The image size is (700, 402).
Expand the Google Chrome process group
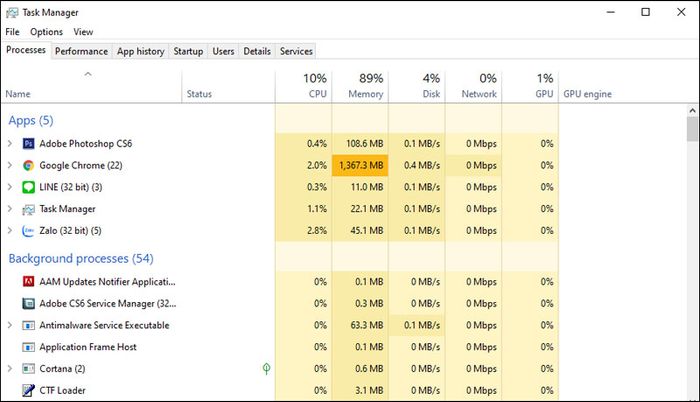pyautogui.click(x=10, y=165)
